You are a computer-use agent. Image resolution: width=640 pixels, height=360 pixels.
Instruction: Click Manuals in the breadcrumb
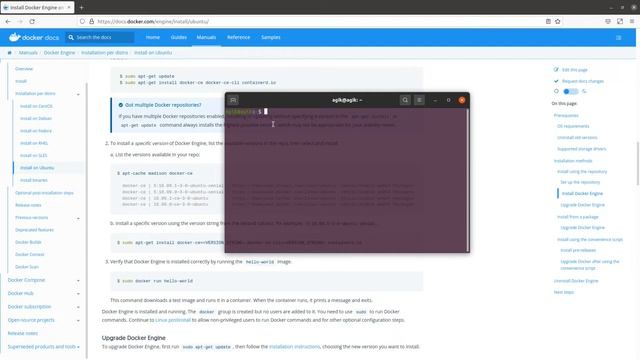28,53
